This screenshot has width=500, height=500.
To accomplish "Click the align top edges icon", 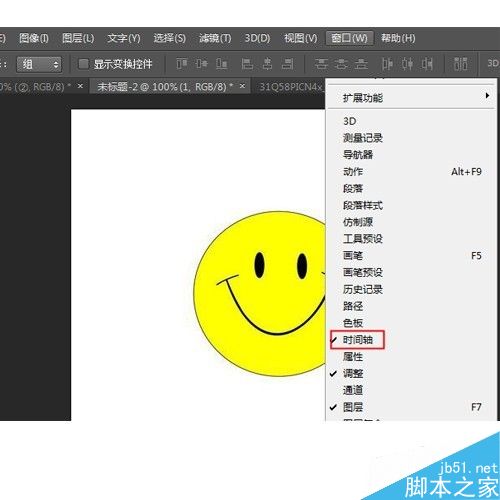I will (x=182, y=63).
